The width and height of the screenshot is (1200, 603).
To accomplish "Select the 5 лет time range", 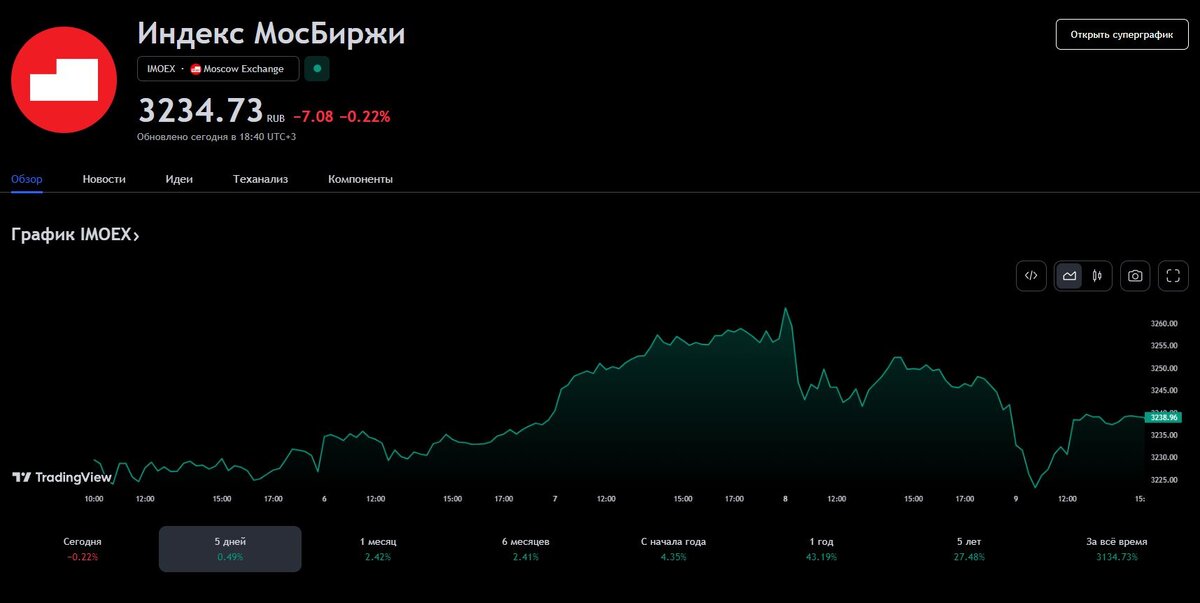I will tap(970, 548).
